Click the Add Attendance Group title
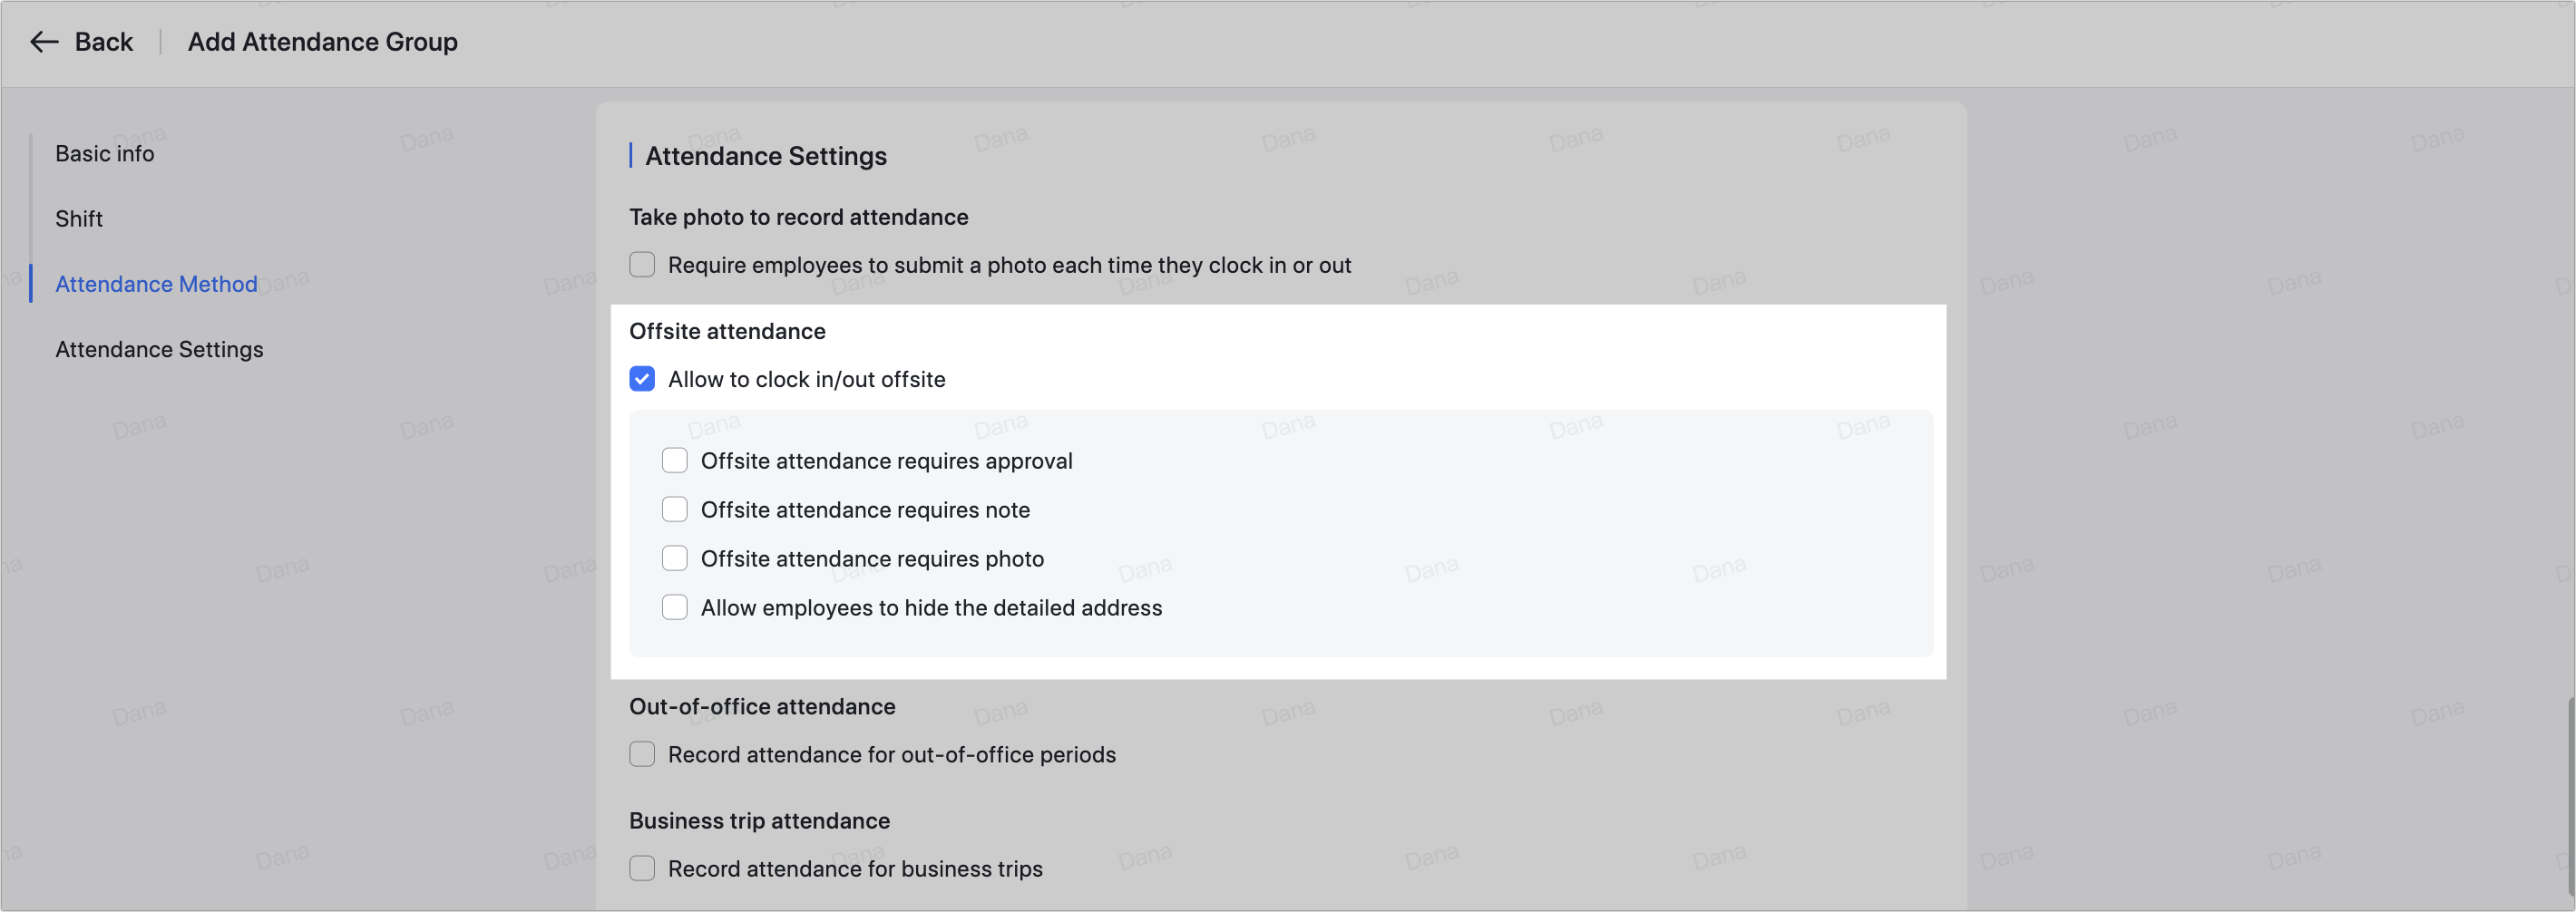 [322, 42]
